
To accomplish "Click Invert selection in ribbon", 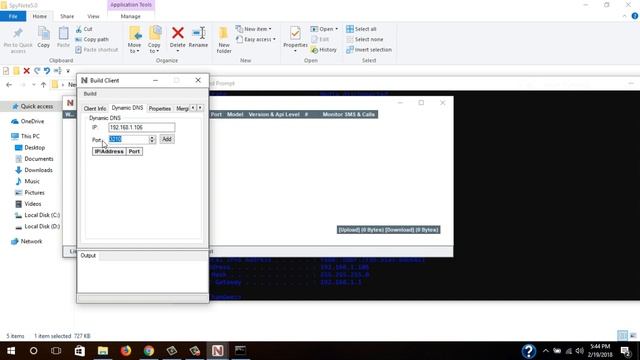I will [x=369, y=50].
